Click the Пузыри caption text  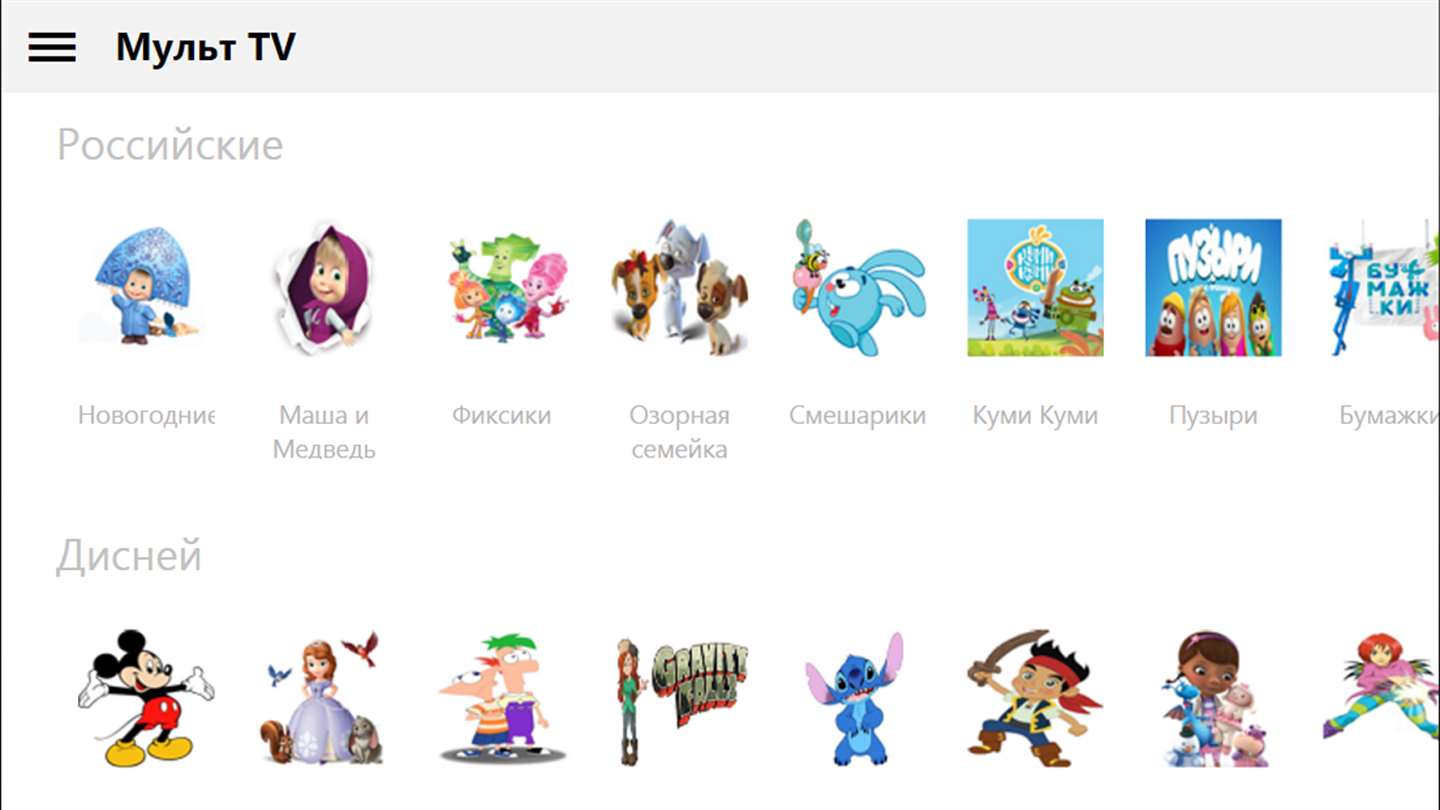[1214, 415]
